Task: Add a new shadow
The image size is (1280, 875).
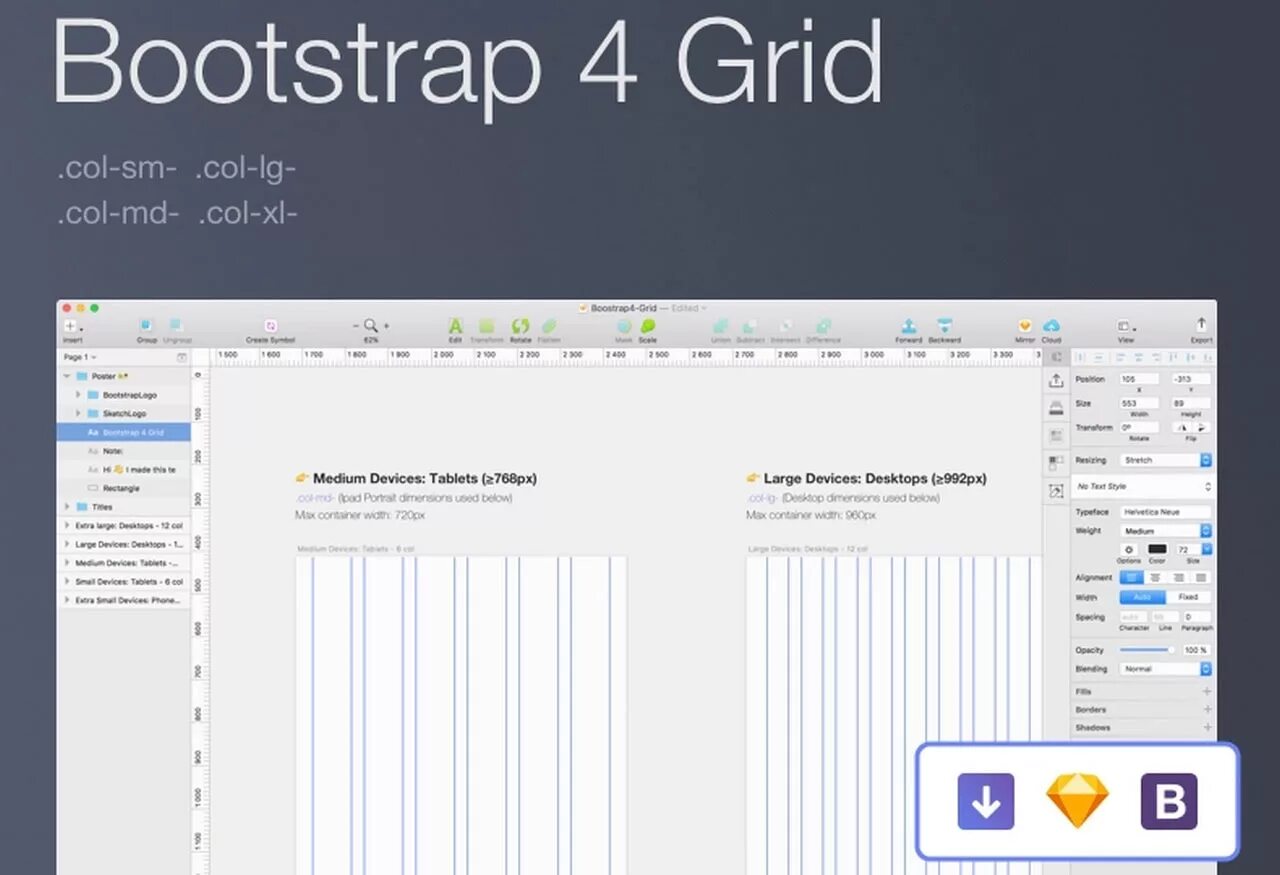Action: 1206,727
